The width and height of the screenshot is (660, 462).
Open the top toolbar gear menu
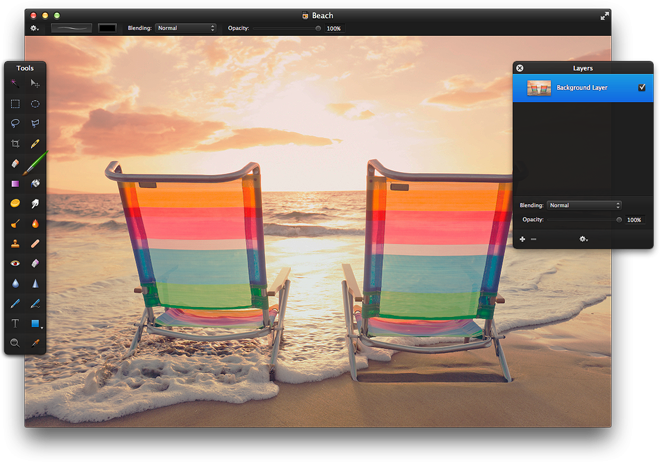coord(34,28)
